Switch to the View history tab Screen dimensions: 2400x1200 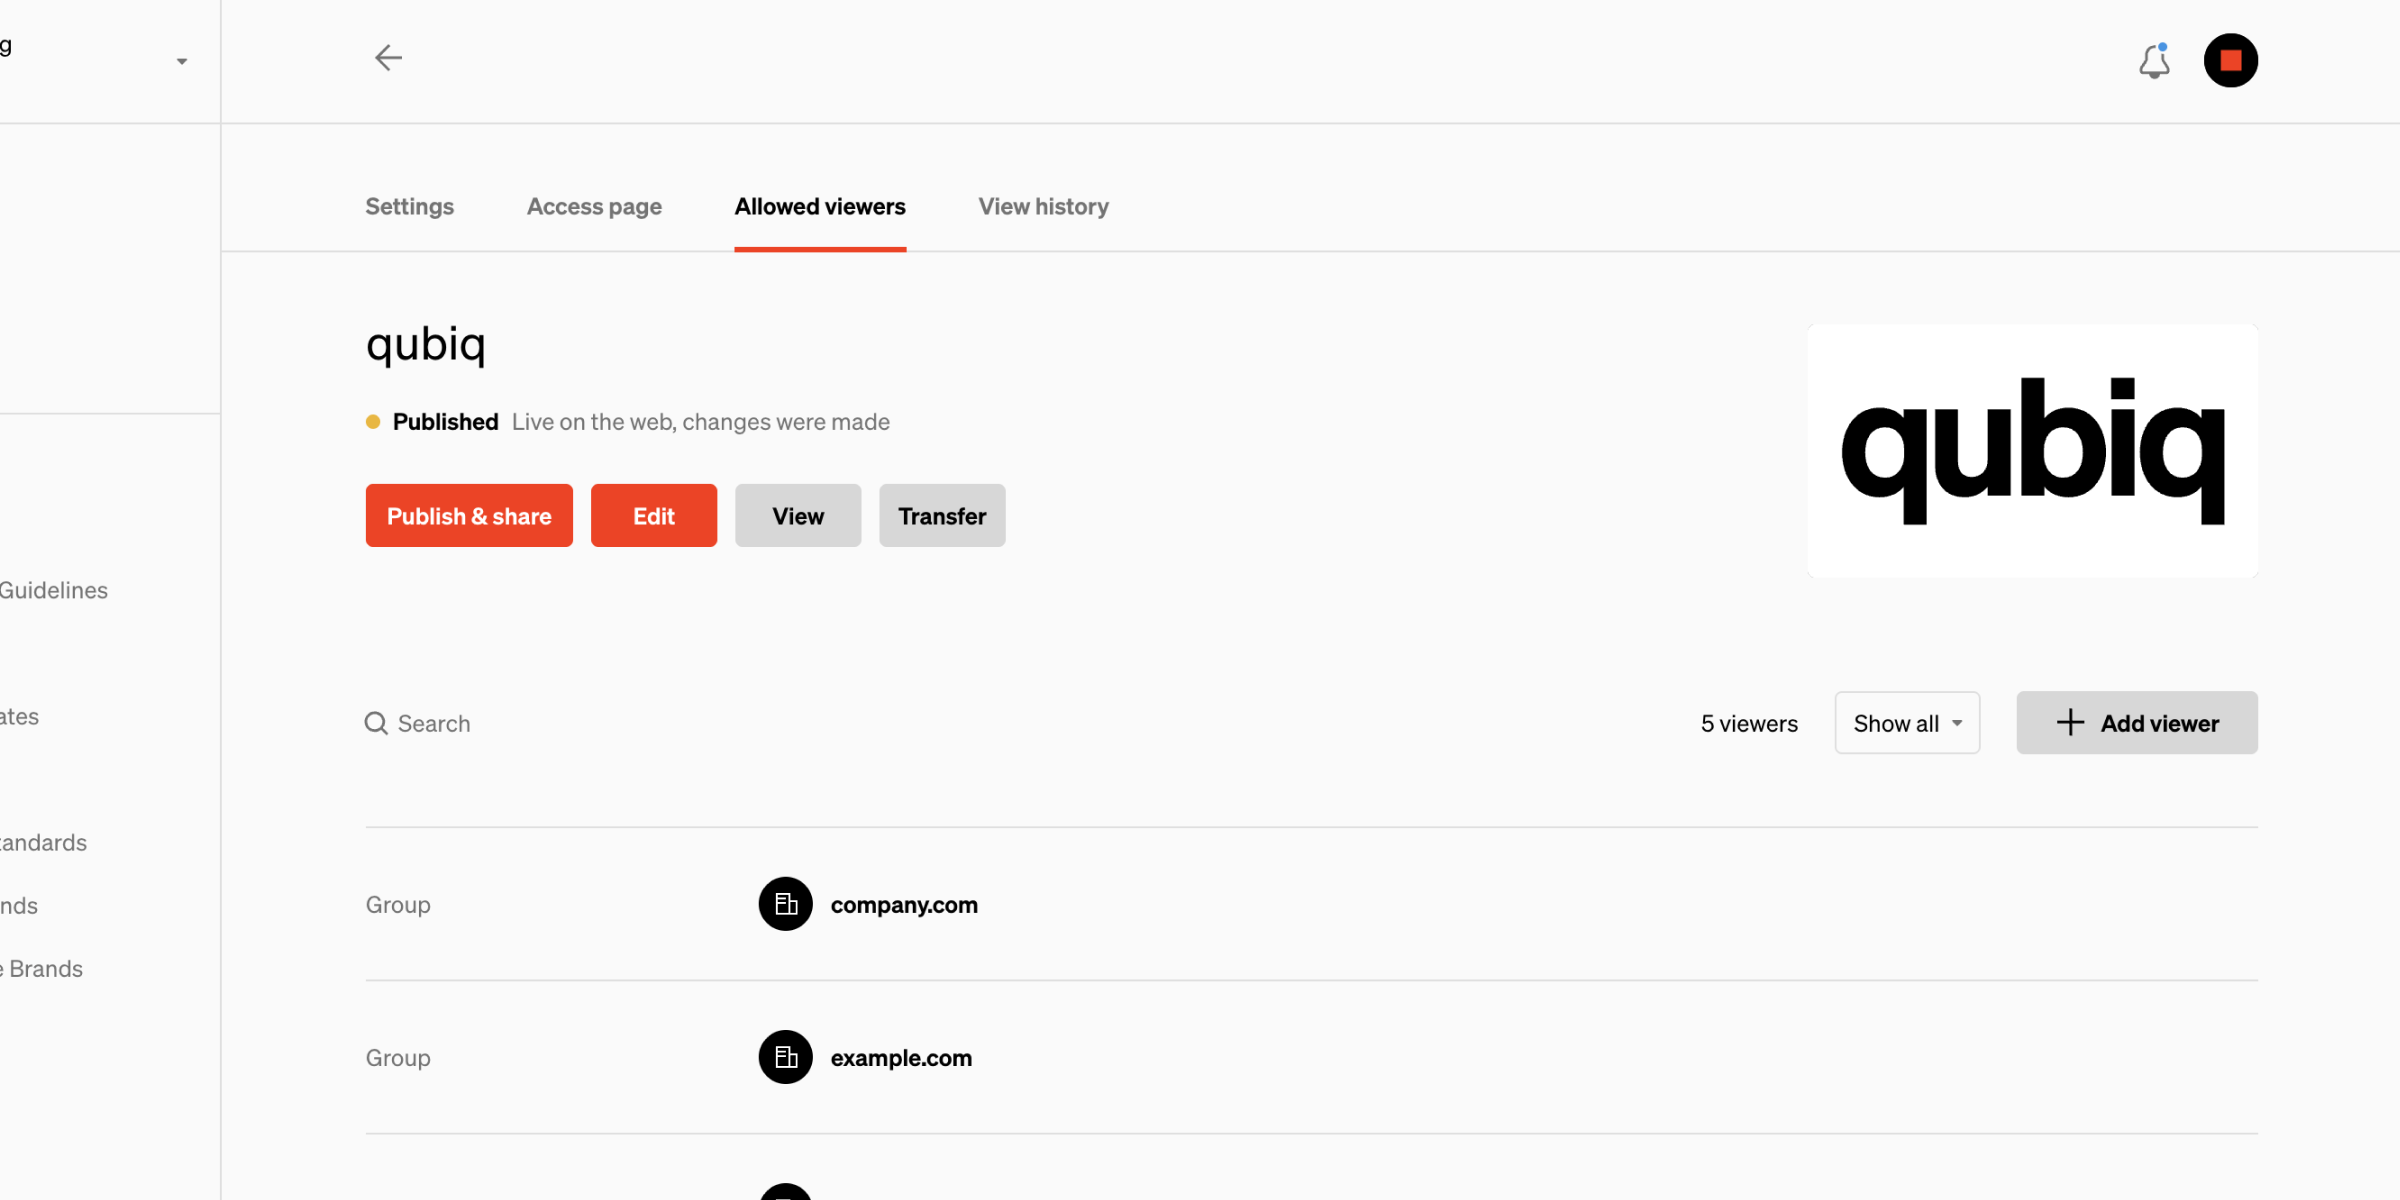click(1043, 206)
